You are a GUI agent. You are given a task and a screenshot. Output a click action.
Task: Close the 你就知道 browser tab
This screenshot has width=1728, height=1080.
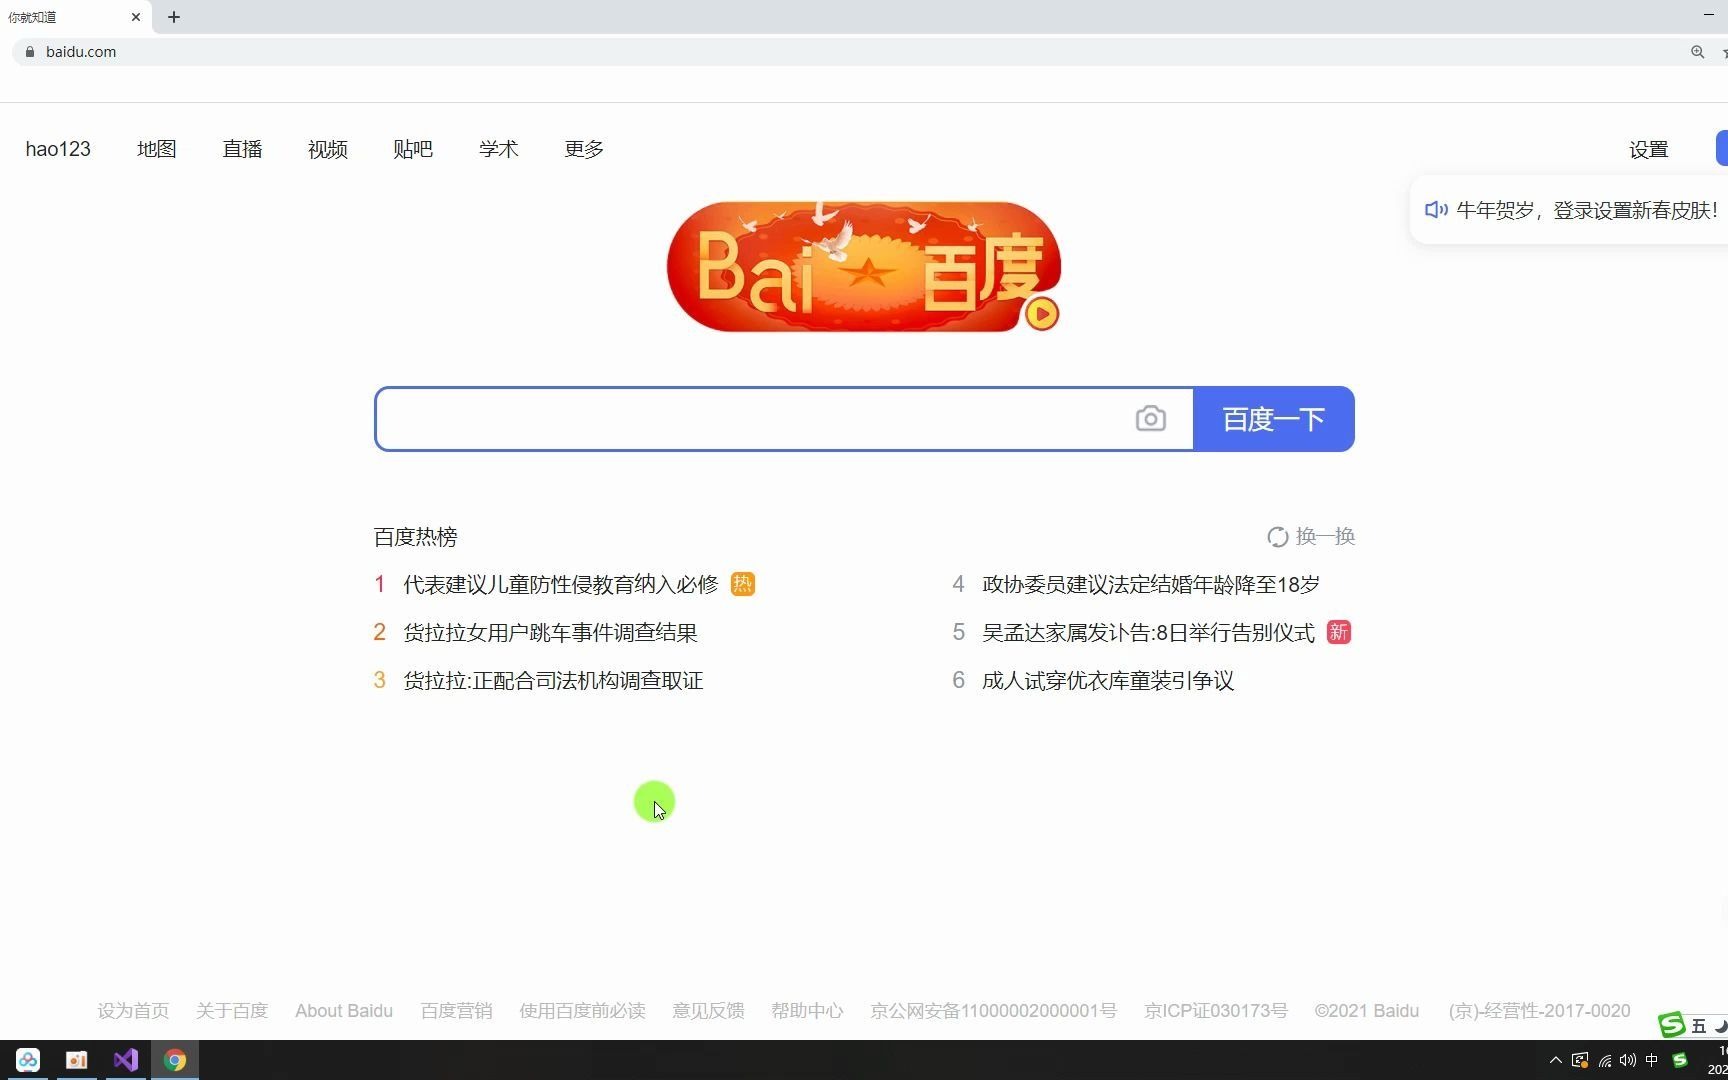click(x=136, y=17)
